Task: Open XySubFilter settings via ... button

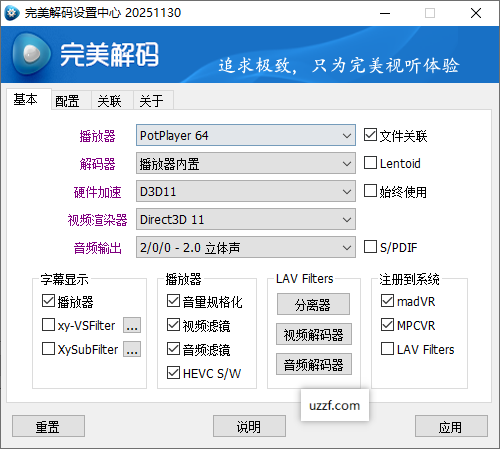Action: (x=132, y=349)
